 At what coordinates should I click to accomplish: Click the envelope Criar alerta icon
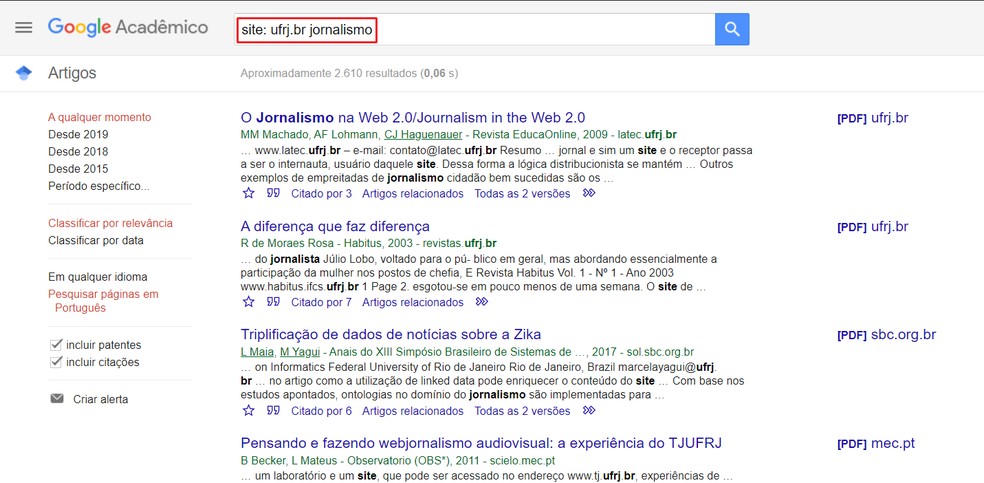[57, 399]
